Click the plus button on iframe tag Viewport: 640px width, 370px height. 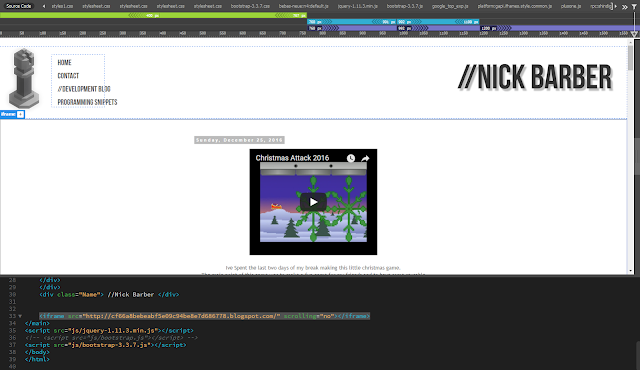pos(20,114)
